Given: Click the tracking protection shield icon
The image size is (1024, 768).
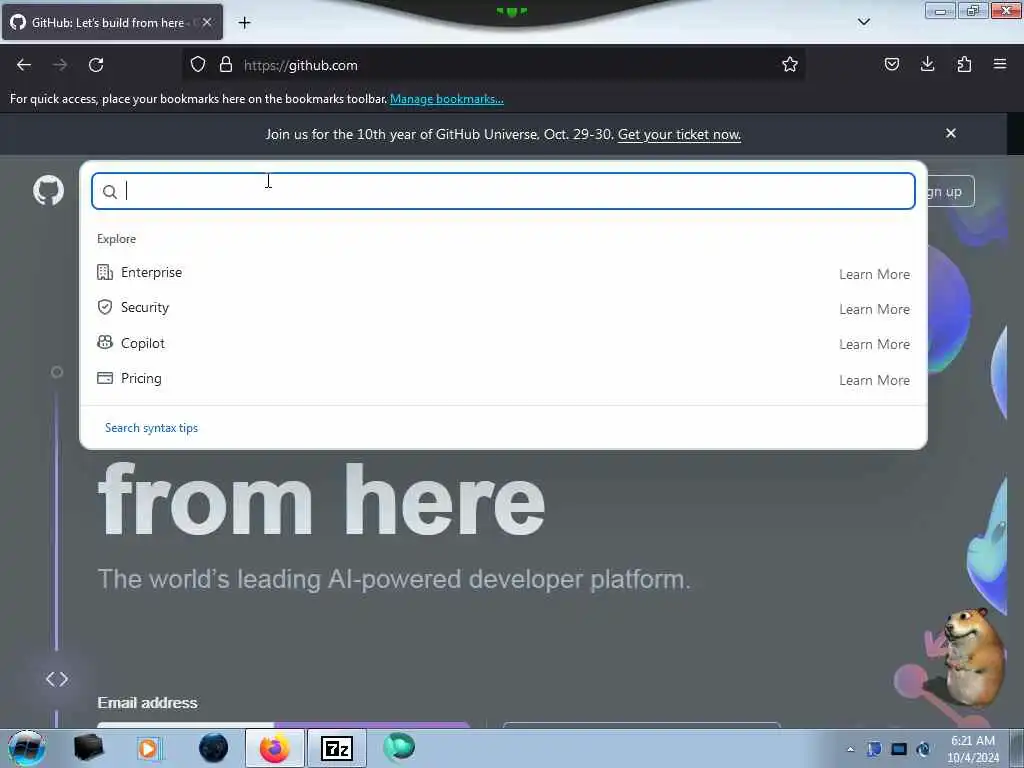Looking at the screenshot, I should tap(198, 65).
